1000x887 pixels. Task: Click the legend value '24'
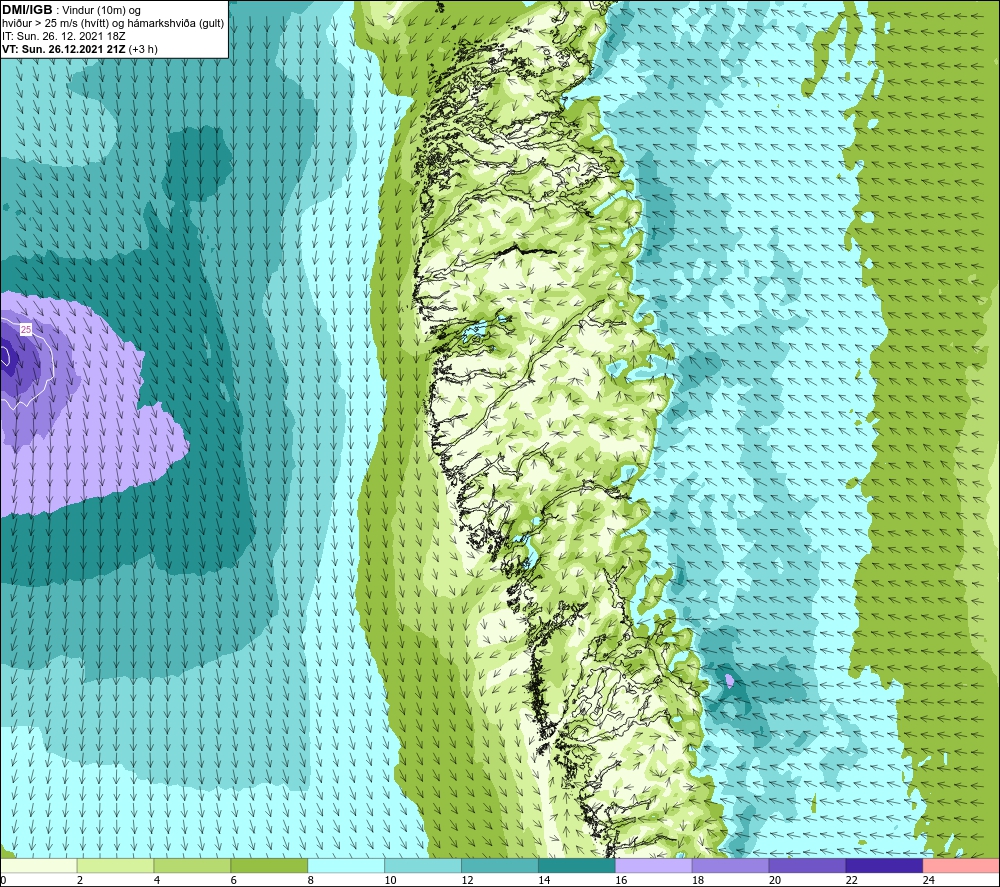(929, 880)
